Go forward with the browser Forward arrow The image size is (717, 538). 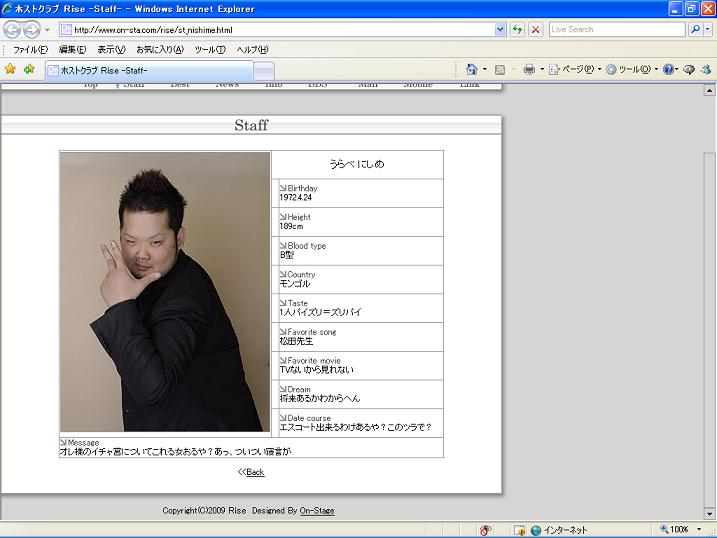pyautogui.click(x=32, y=30)
